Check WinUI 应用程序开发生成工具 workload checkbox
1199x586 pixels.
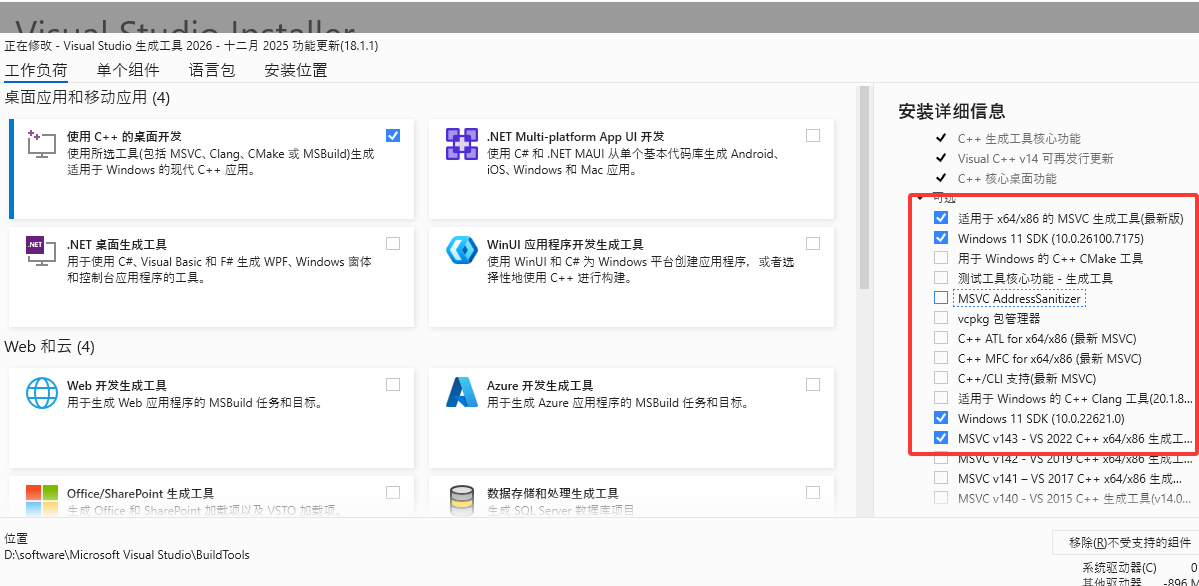coord(813,243)
